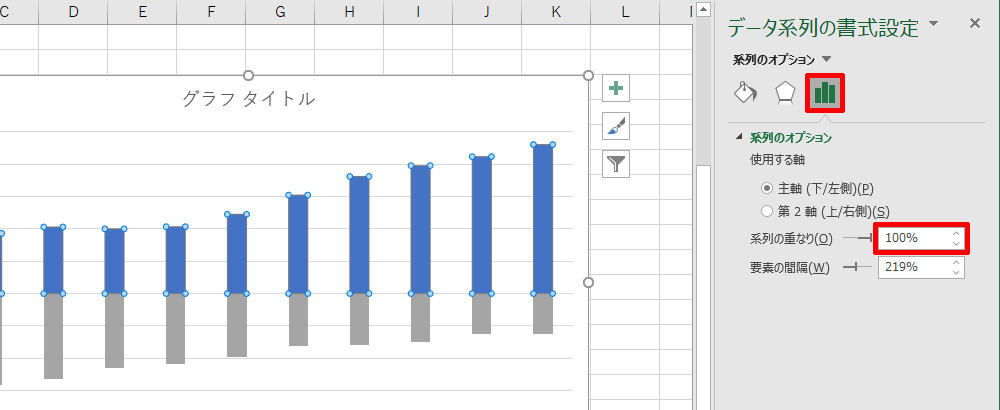Click the 系列の重なり slider
The image size is (1000, 410).
[x=857, y=238]
